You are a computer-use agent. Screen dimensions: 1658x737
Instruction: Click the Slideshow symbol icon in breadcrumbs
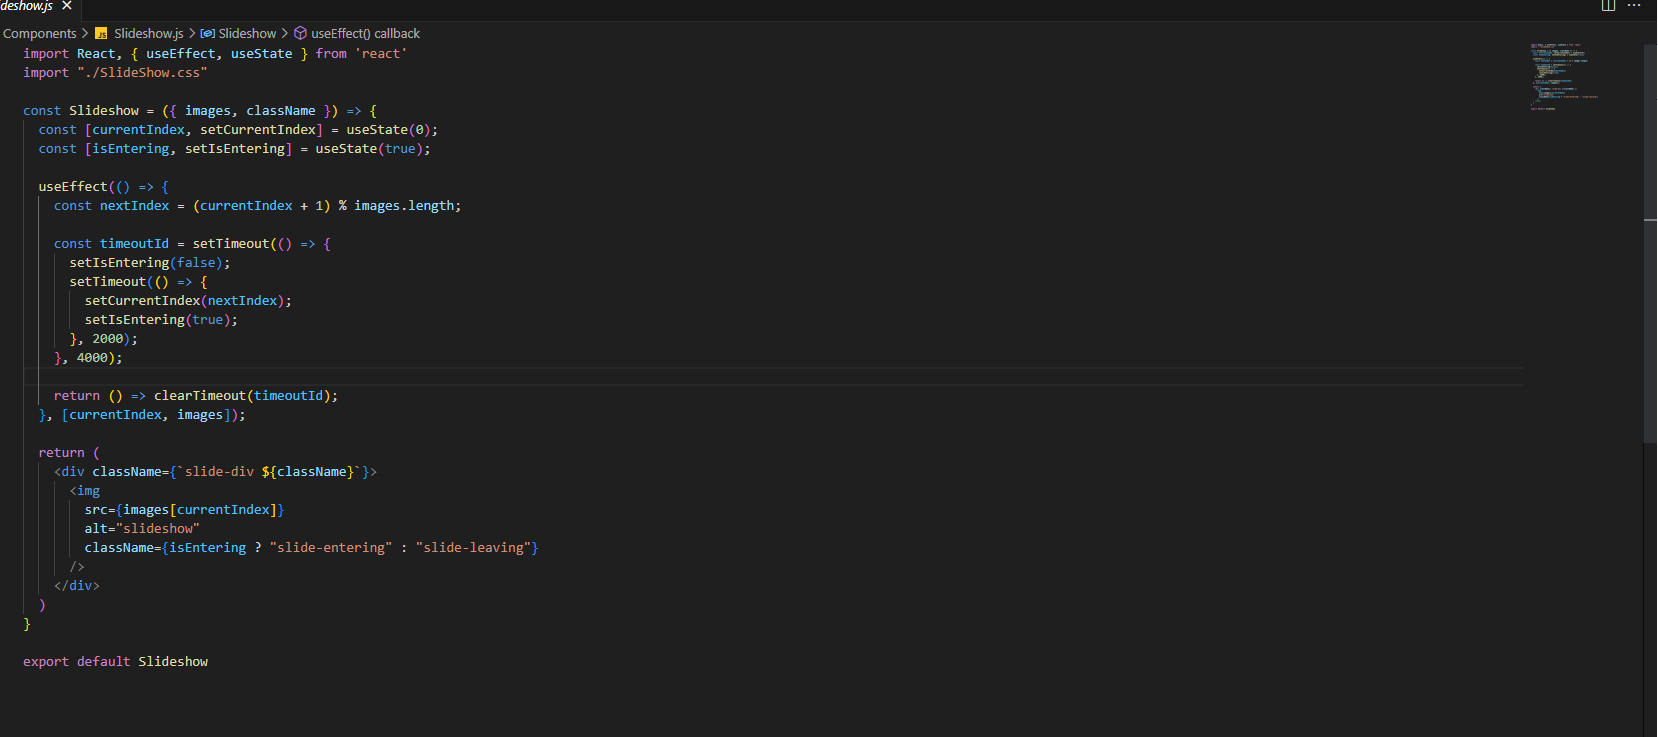pyautogui.click(x=208, y=34)
